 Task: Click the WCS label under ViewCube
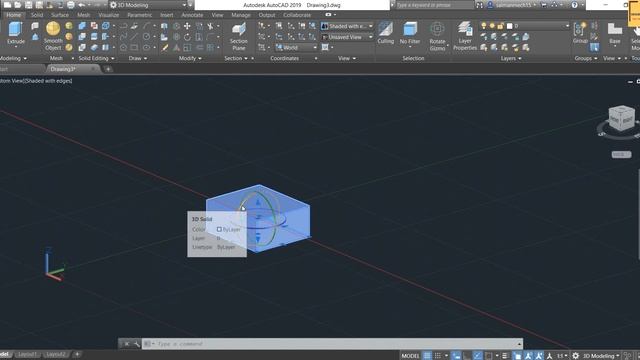pyautogui.click(x=621, y=155)
